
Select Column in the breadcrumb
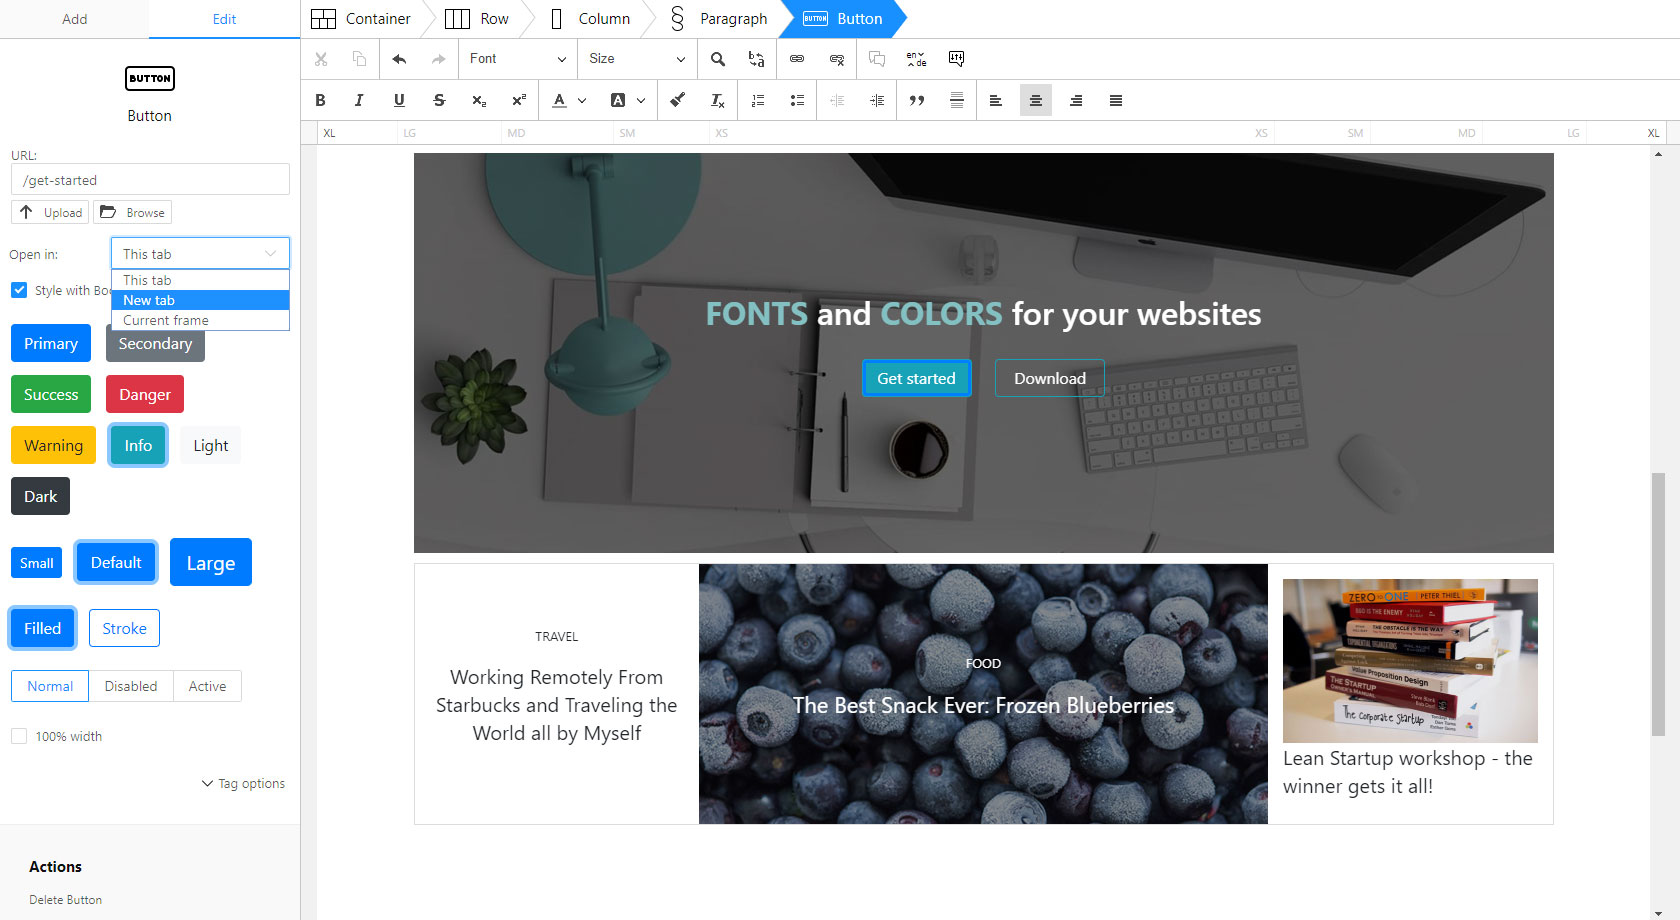pyautogui.click(x=591, y=19)
